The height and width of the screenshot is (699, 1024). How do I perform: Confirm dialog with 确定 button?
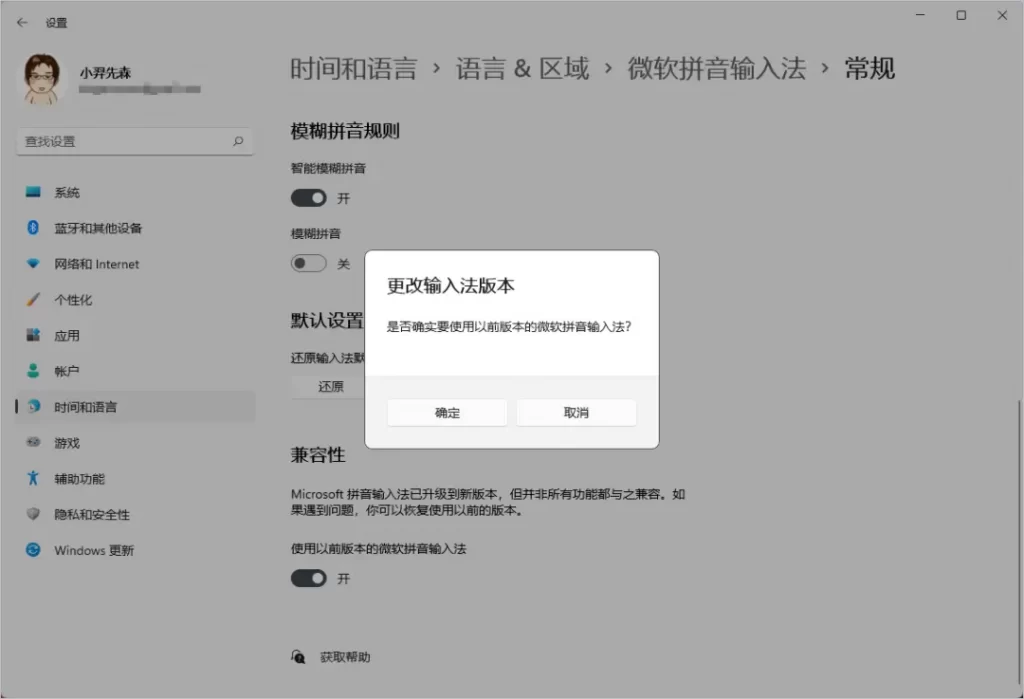click(446, 412)
